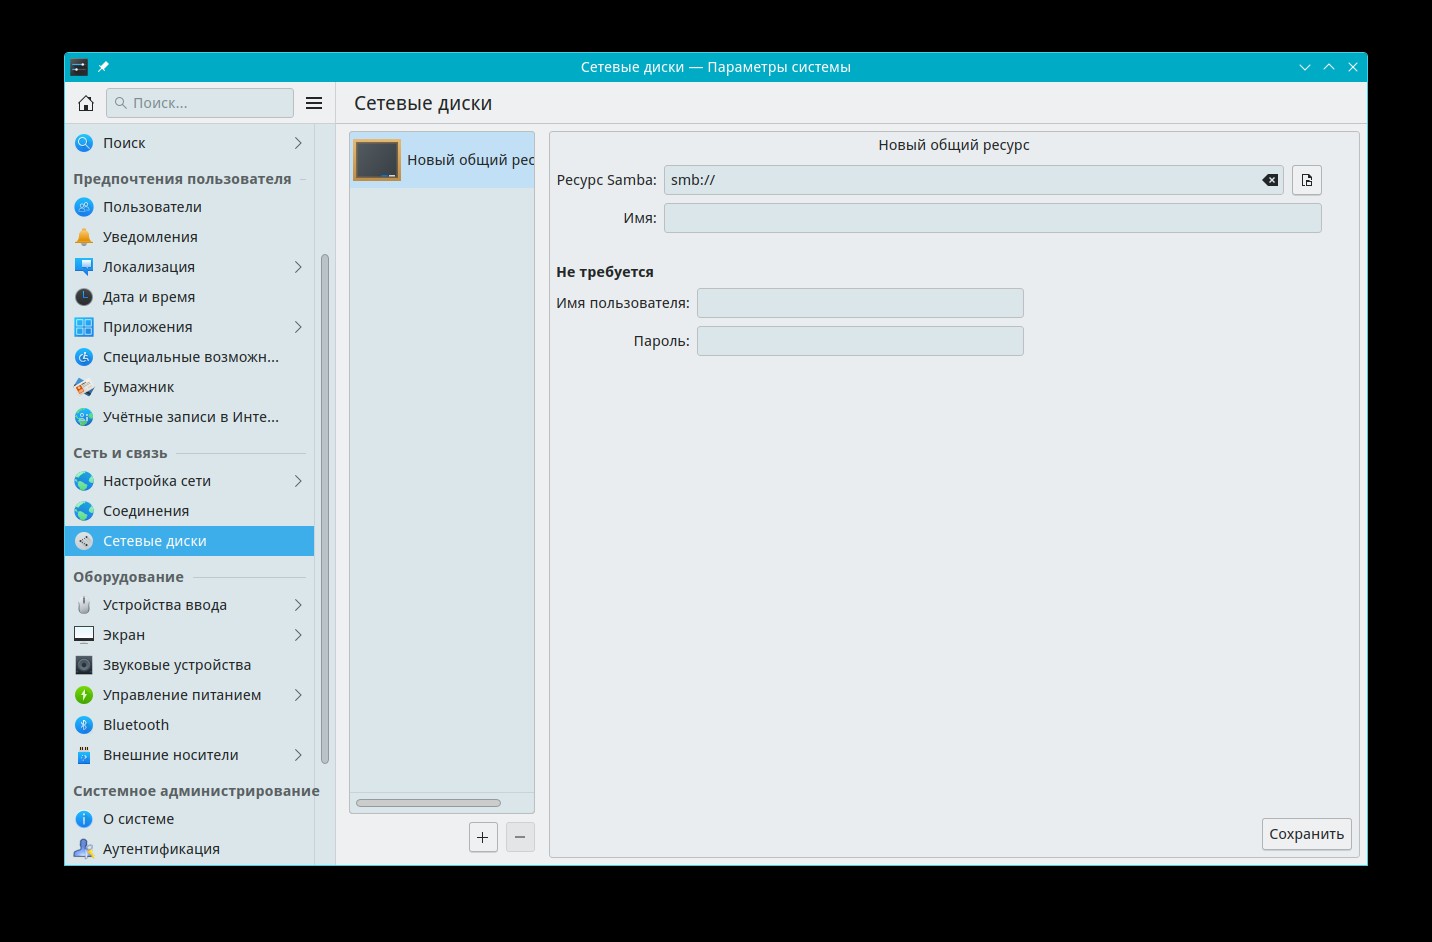Open Звуковые устройства settings
Viewport: 1432px width, 942px height.
[x=189, y=665]
